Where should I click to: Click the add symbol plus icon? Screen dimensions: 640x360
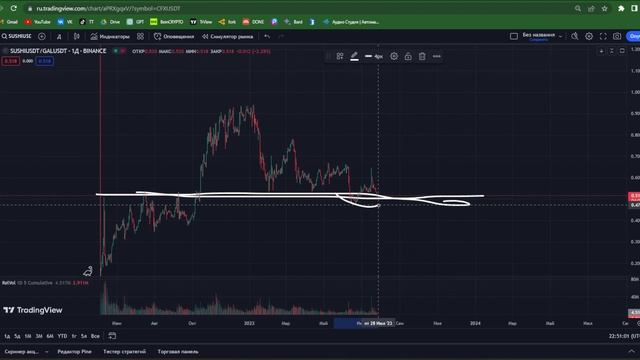[42, 36]
